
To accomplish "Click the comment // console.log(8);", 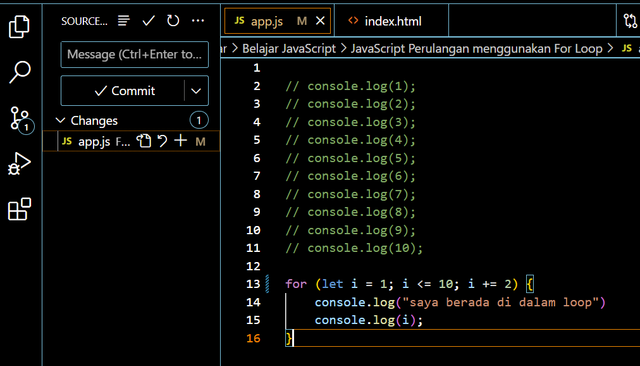I will pyautogui.click(x=350, y=212).
